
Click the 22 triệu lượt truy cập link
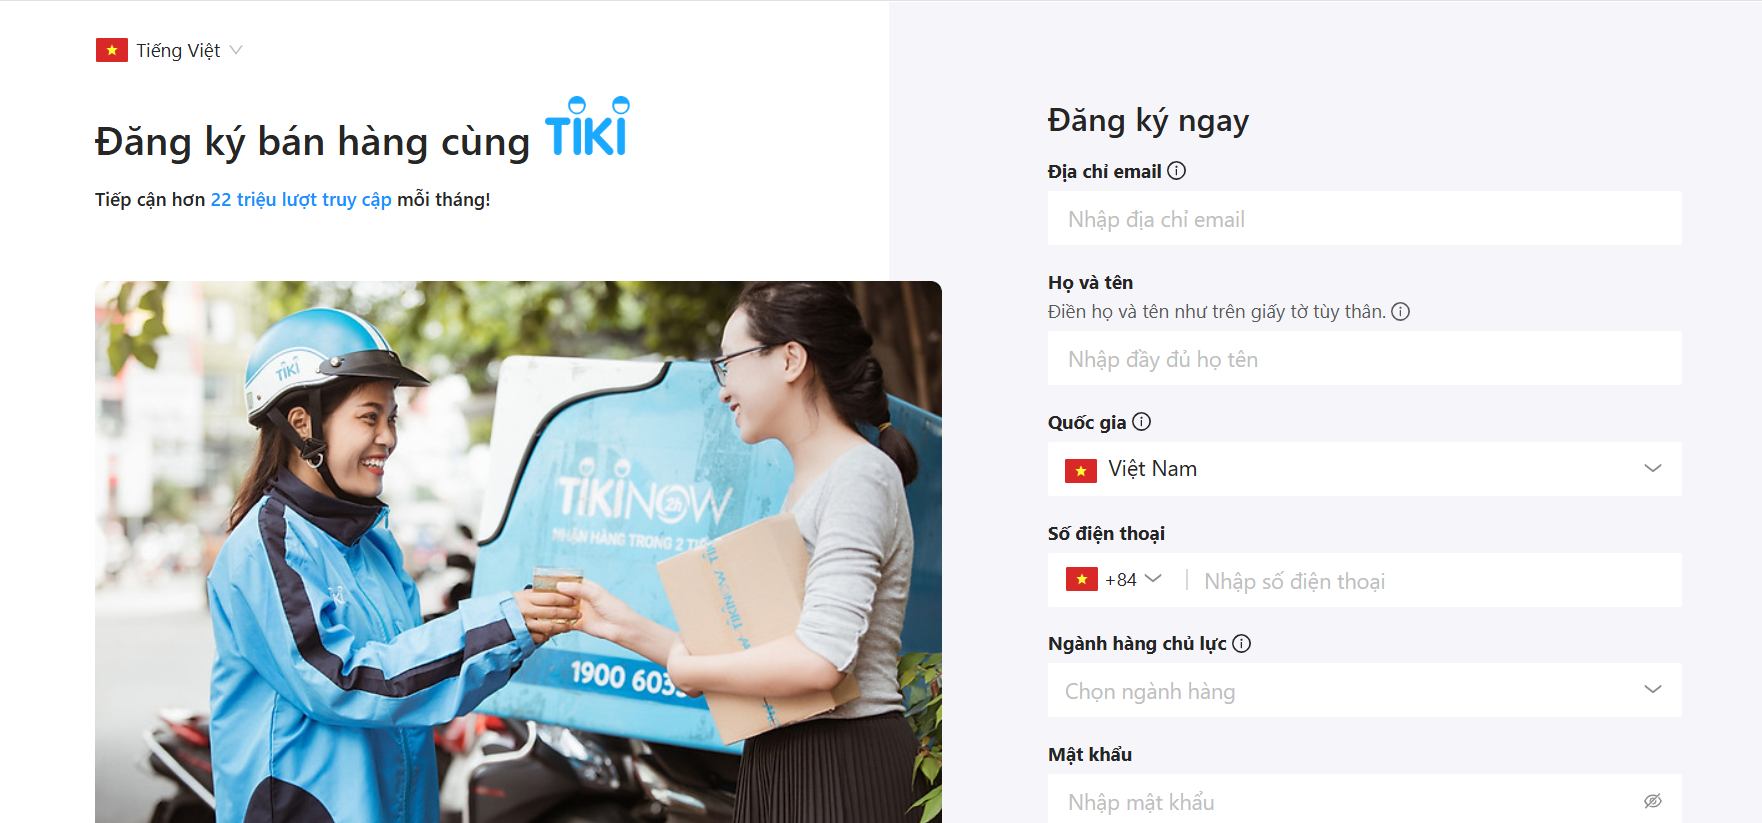(x=301, y=199)
